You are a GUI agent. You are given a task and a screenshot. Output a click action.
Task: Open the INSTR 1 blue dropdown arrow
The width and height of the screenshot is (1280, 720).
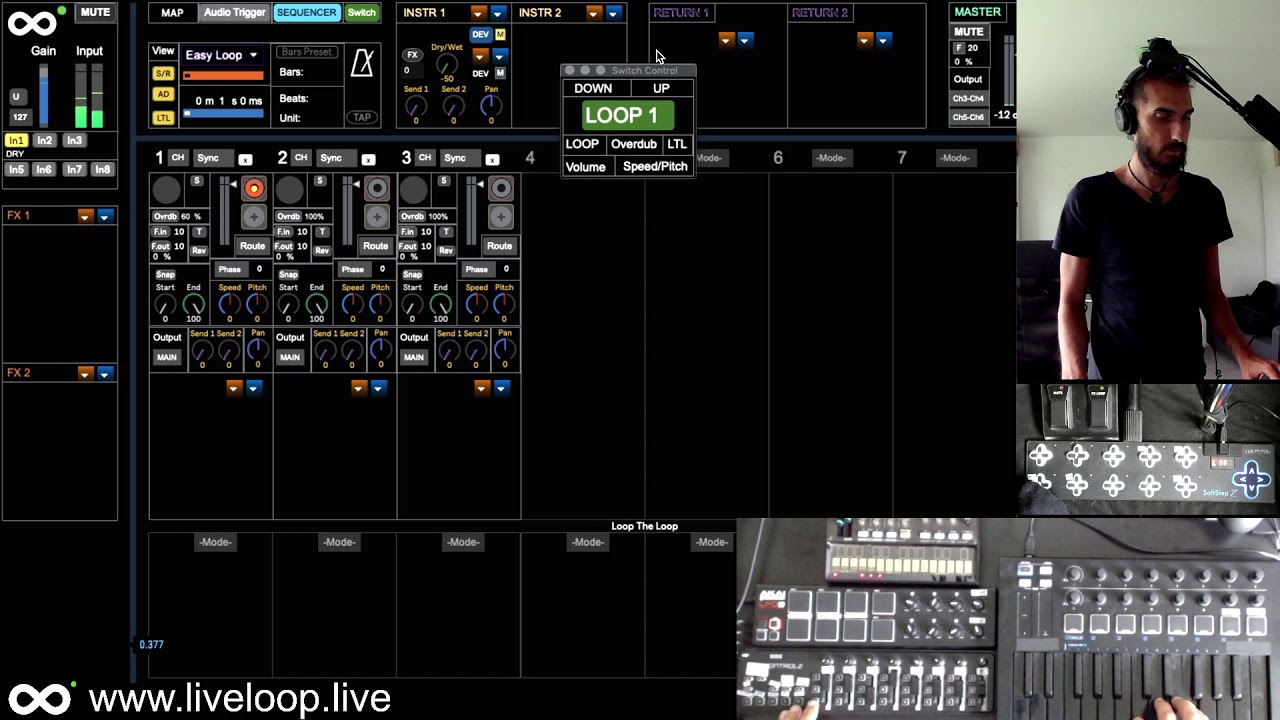[497, 13]
